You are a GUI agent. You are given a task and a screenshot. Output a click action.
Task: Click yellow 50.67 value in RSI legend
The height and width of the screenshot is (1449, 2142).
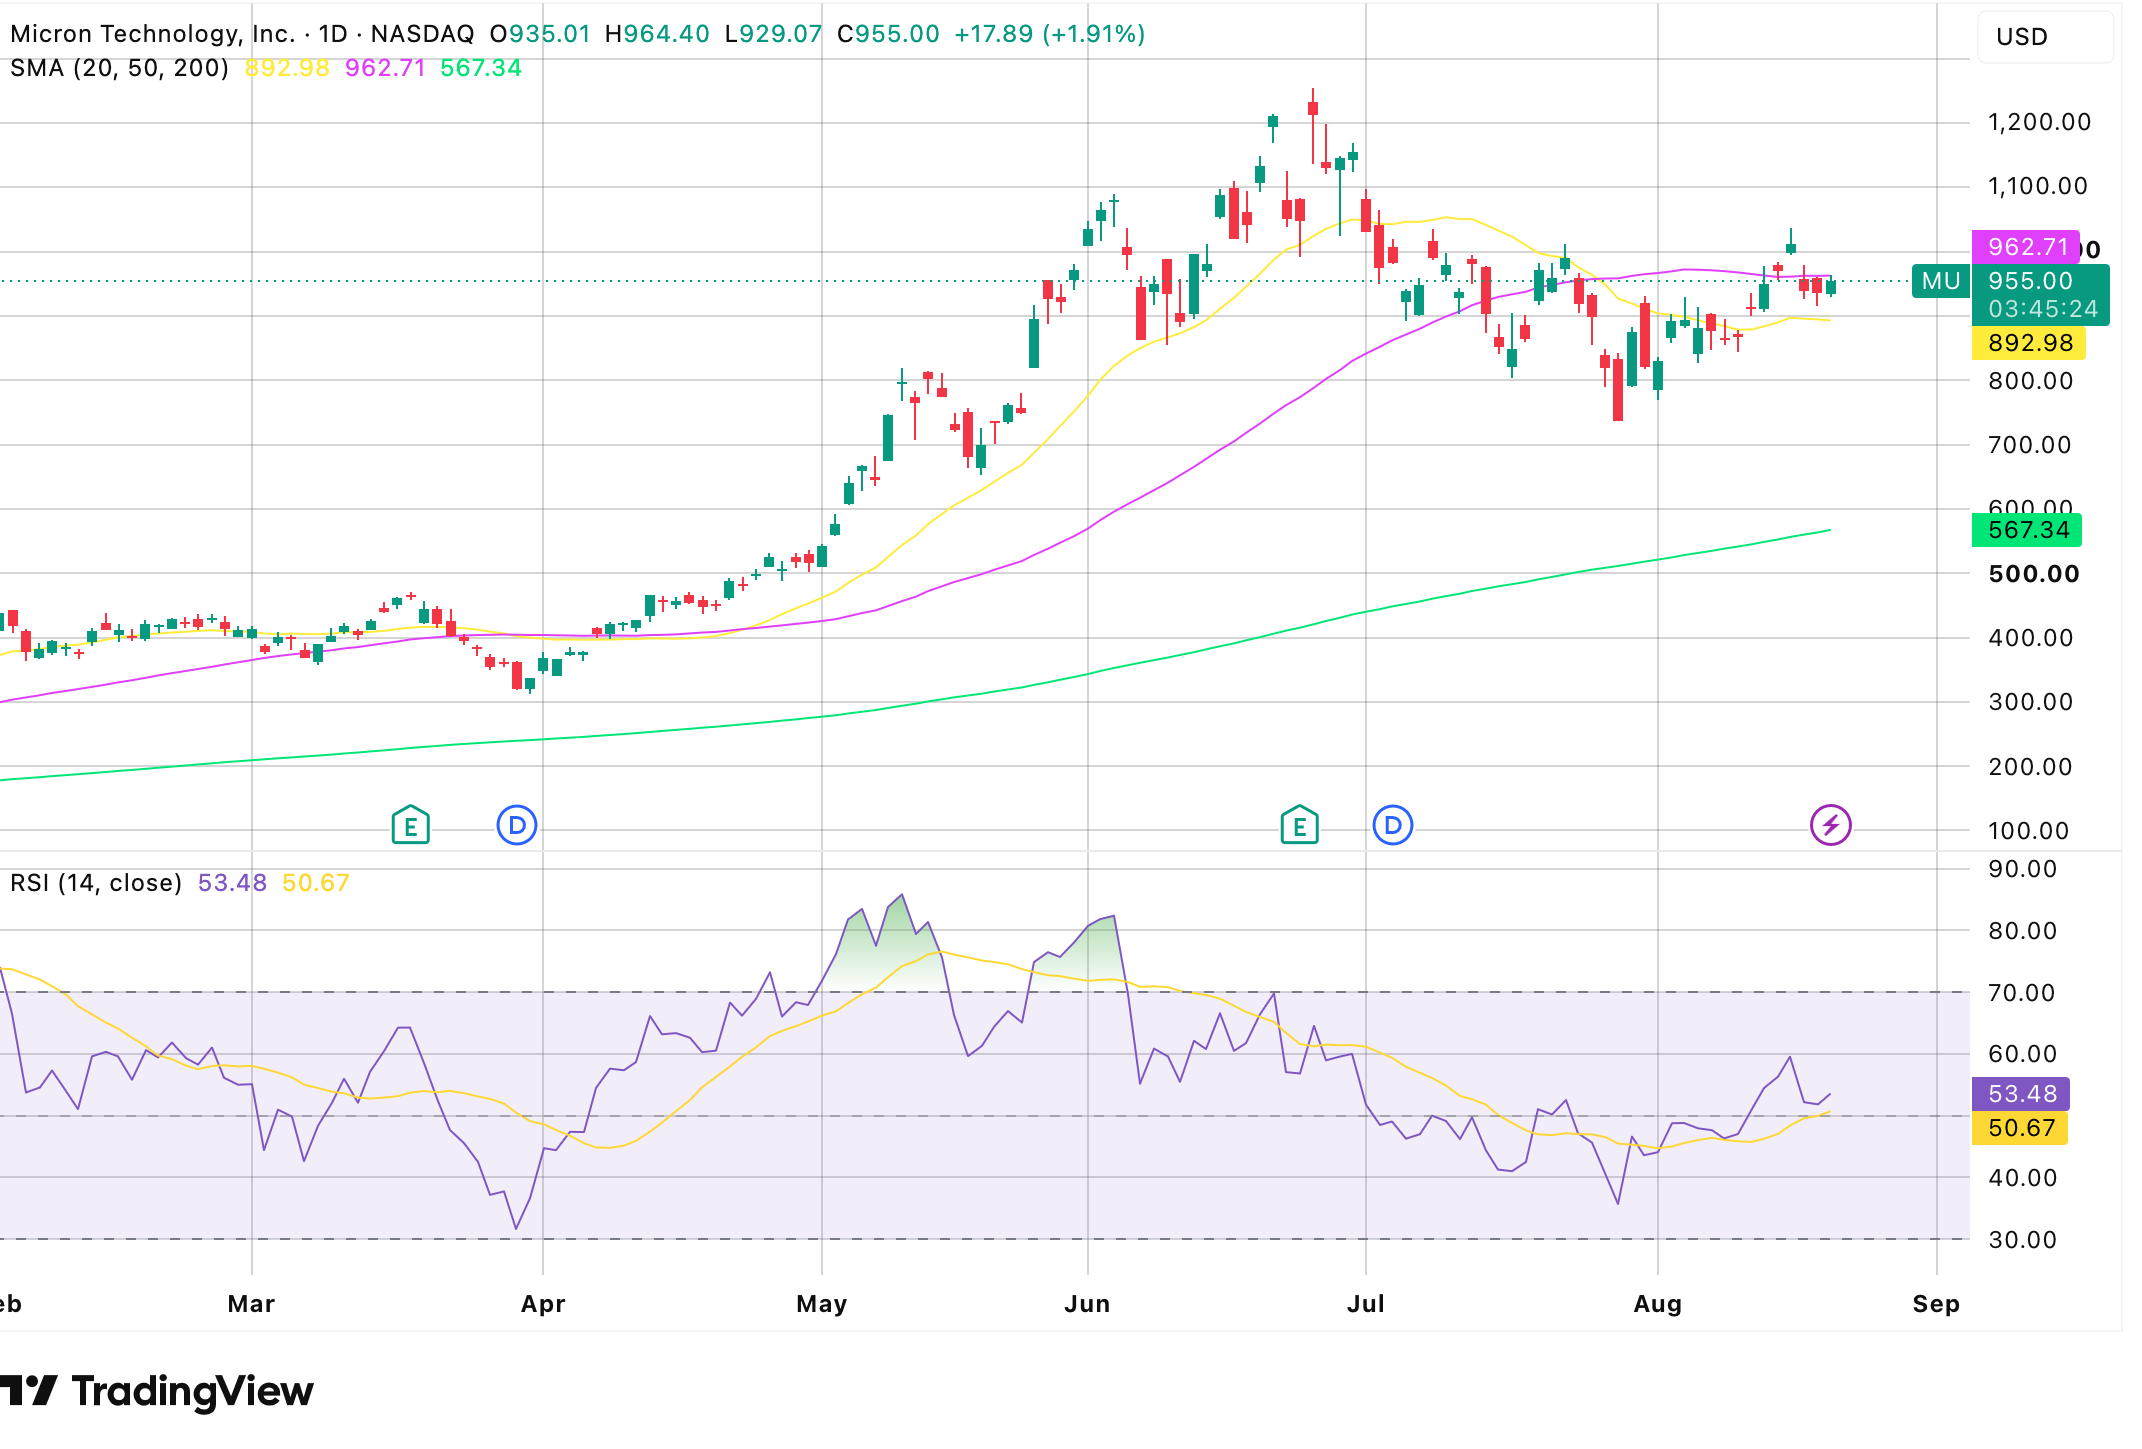coord(316,883)
